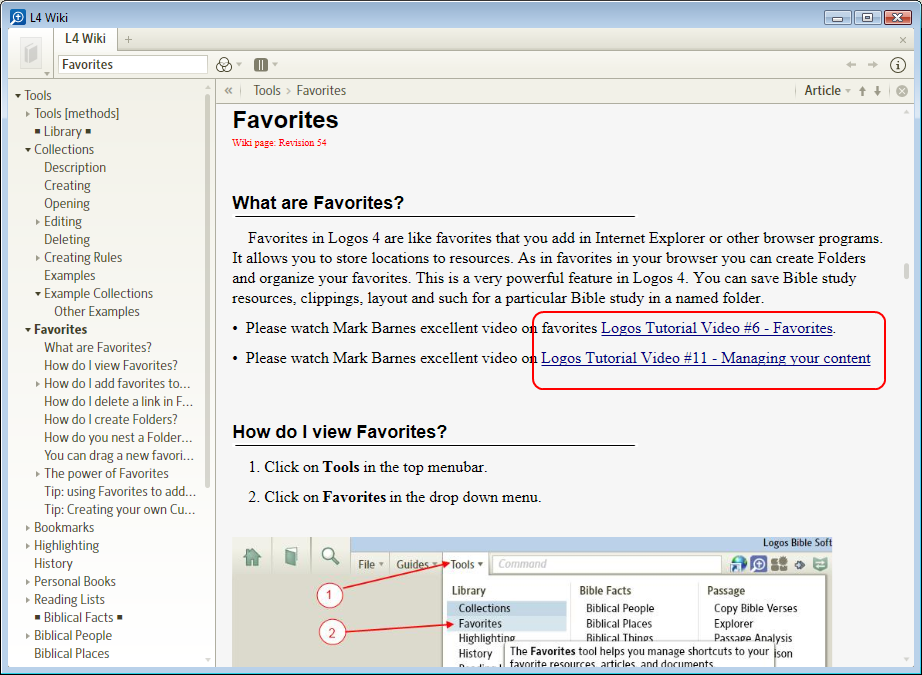The image size is (922, 675).
Task: Select Description under Collections
Action: point(75,168)
